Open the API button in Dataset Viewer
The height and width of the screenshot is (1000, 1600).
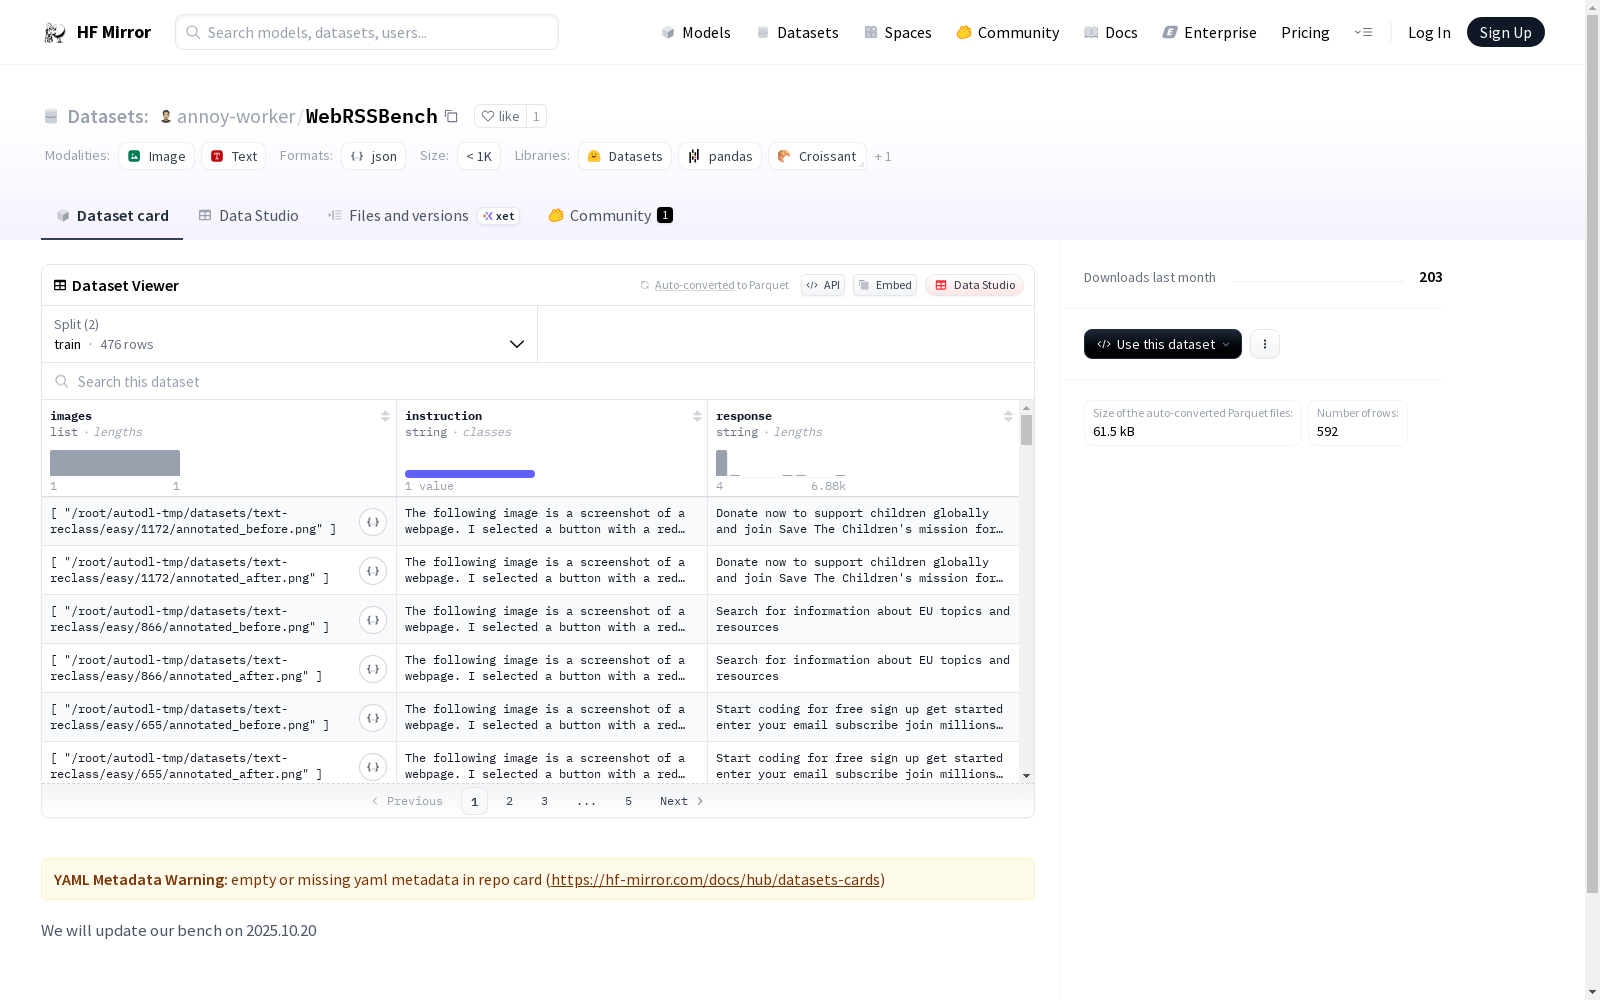(823, 285)
